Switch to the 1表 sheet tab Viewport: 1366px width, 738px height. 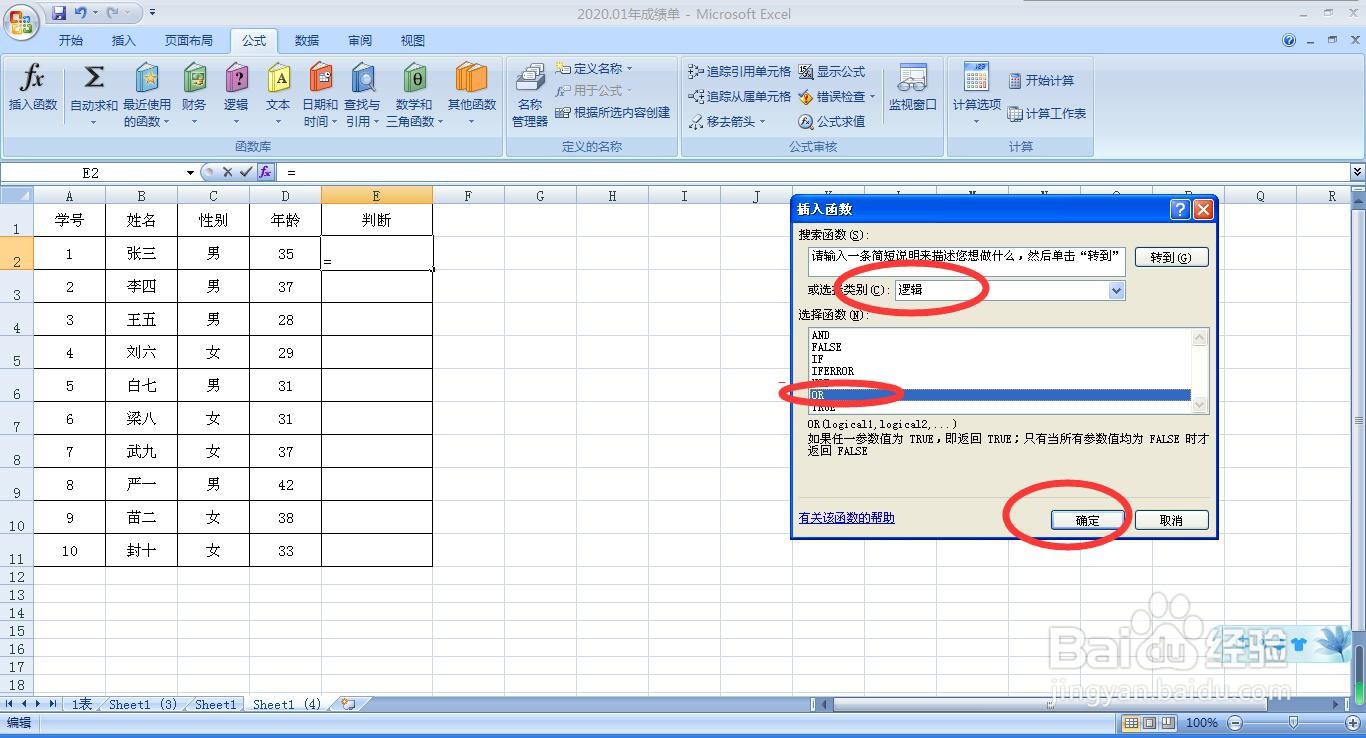pos(81,704)
